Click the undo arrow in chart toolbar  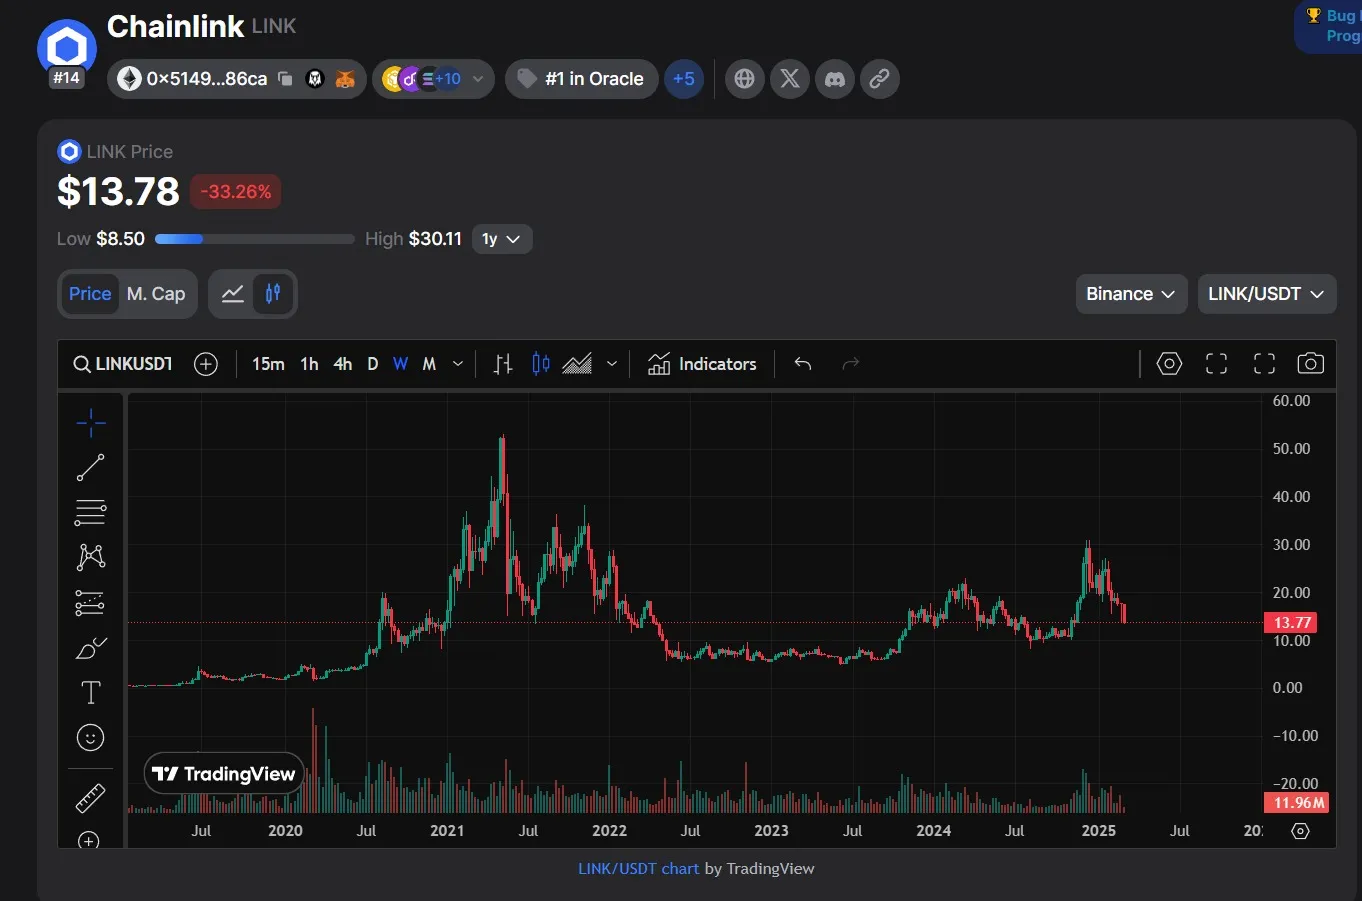[802, 364]
